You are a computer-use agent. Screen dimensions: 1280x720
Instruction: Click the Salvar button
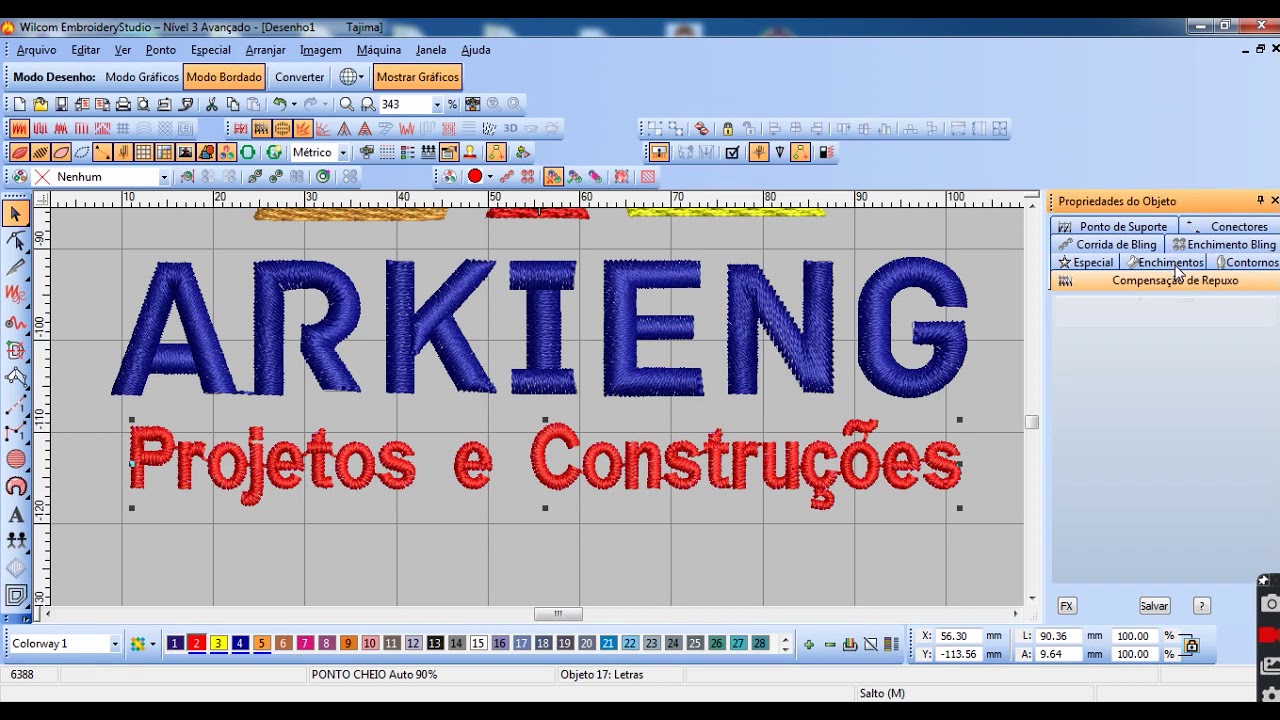1154,606
